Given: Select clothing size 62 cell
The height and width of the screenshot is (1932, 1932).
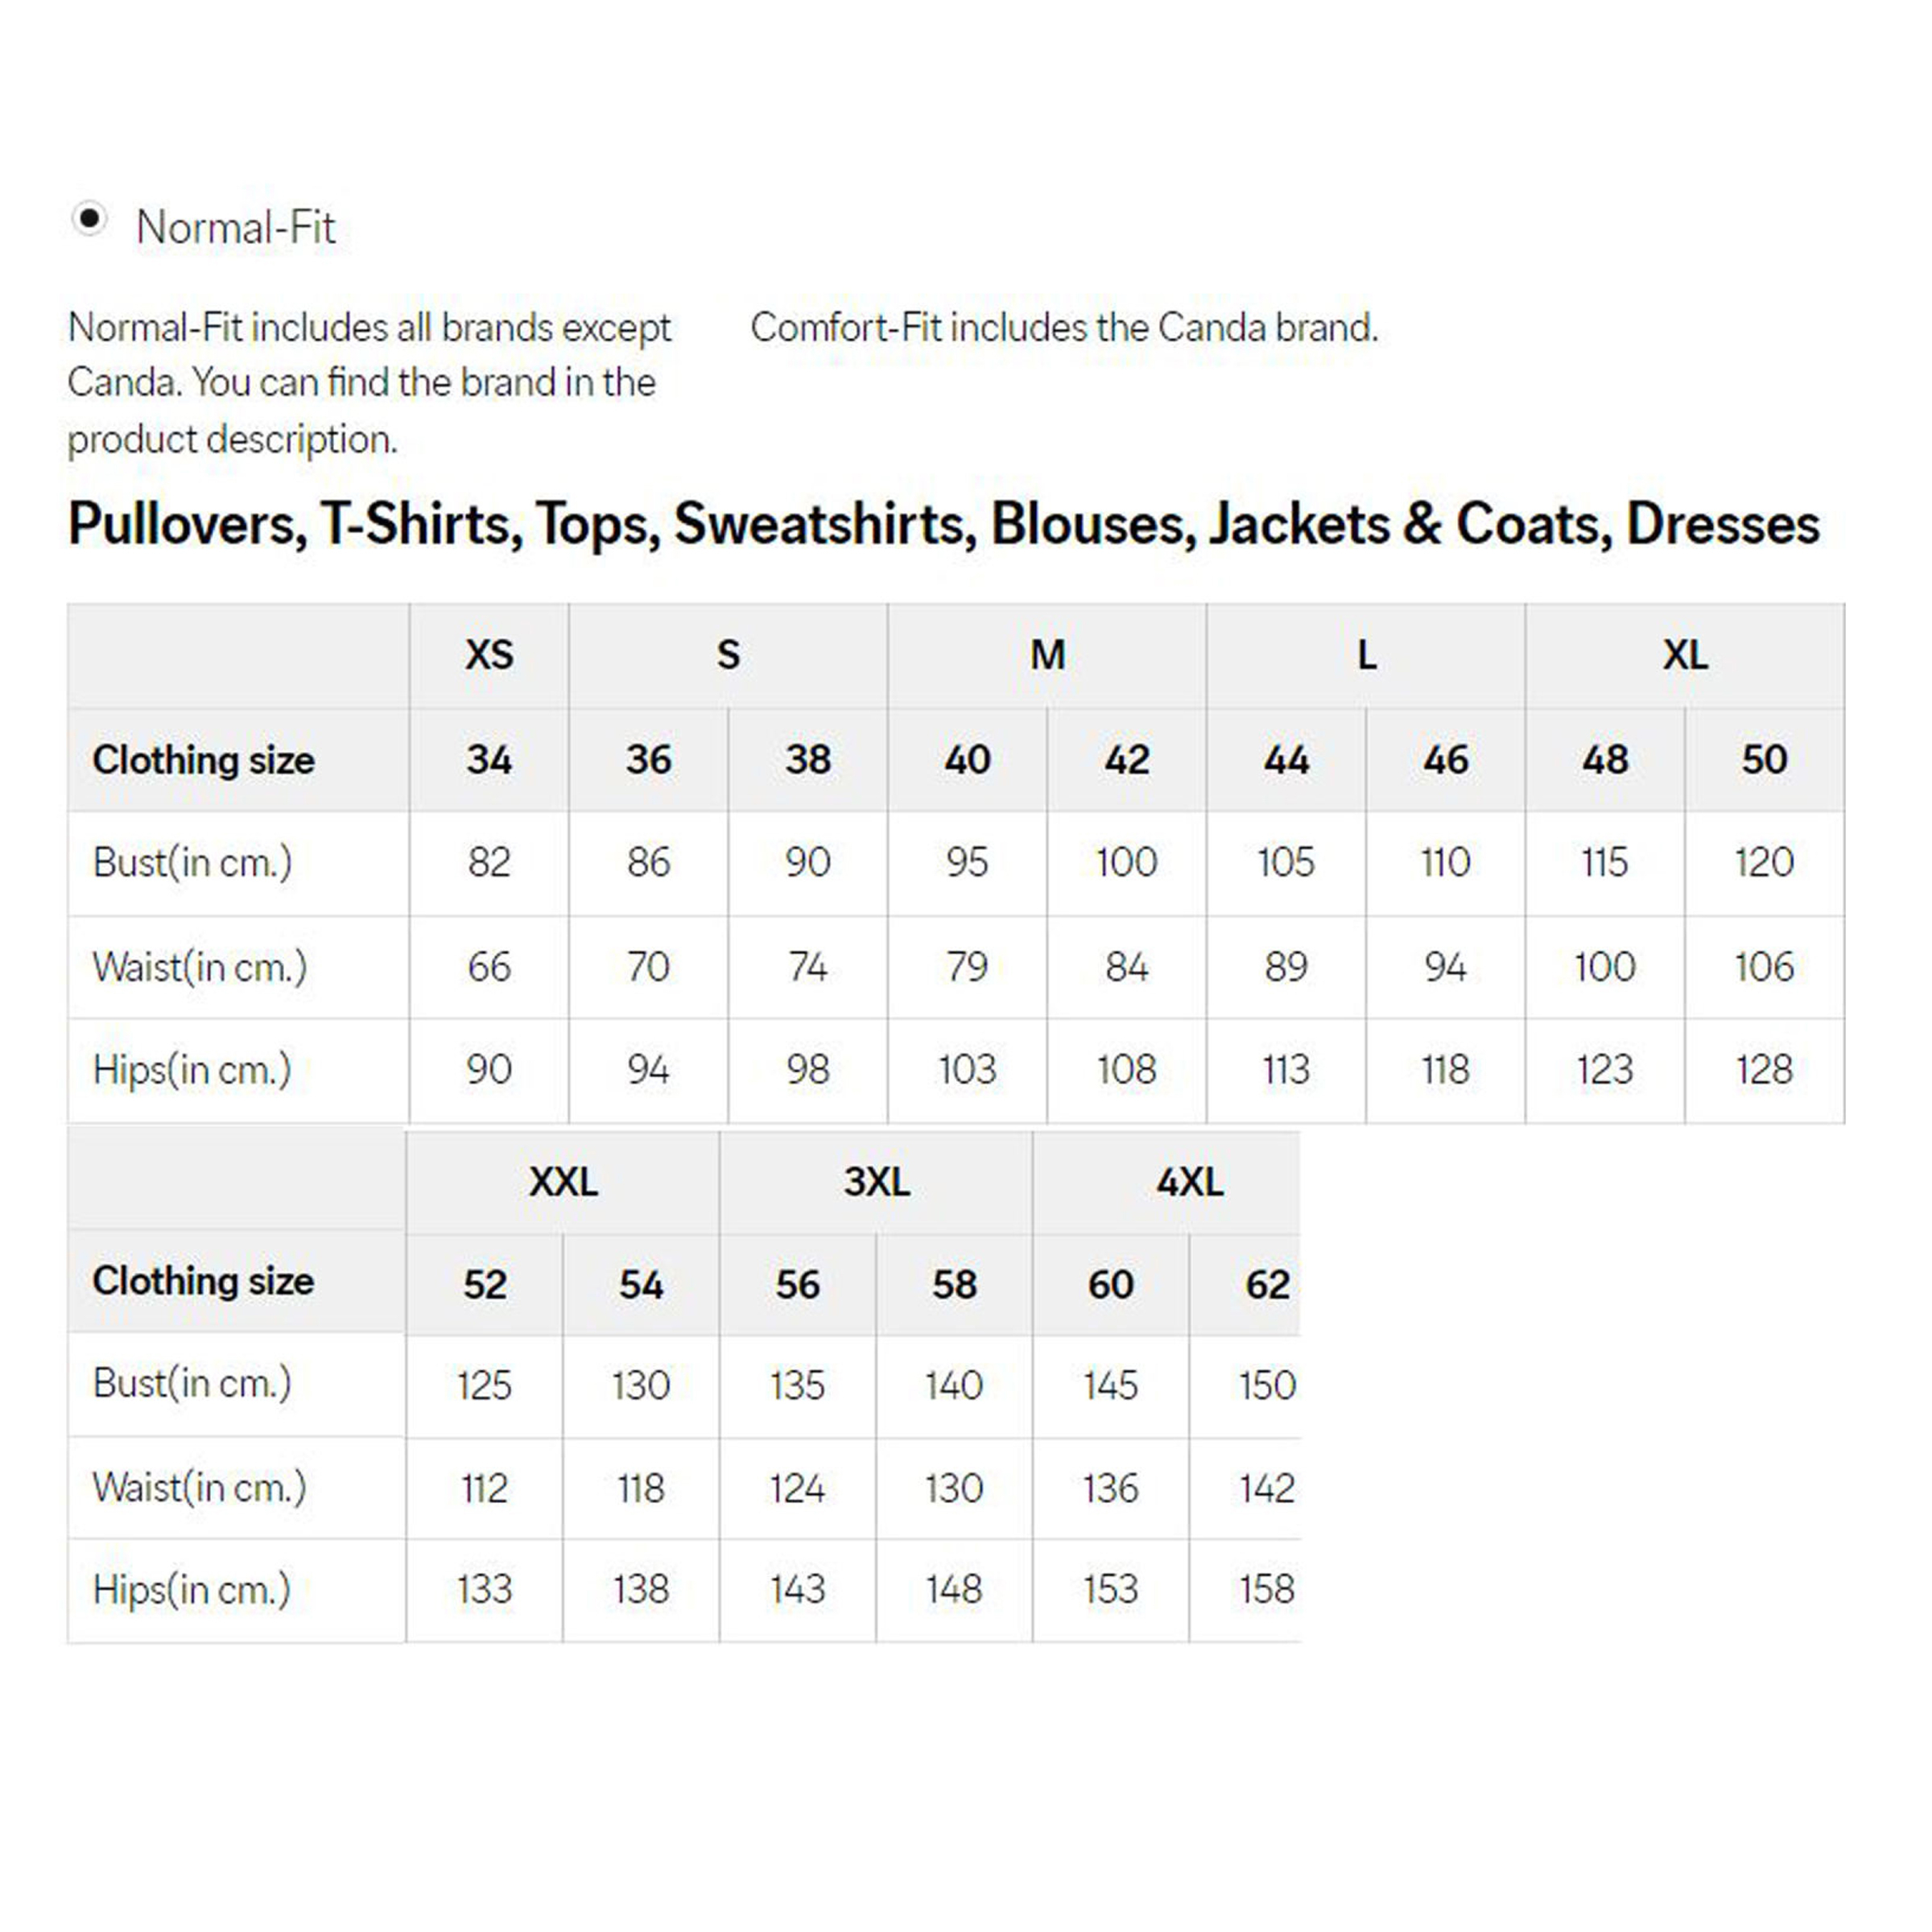Looking at the screenshot, I should pyautogui.click(x=1266, y=1285).
